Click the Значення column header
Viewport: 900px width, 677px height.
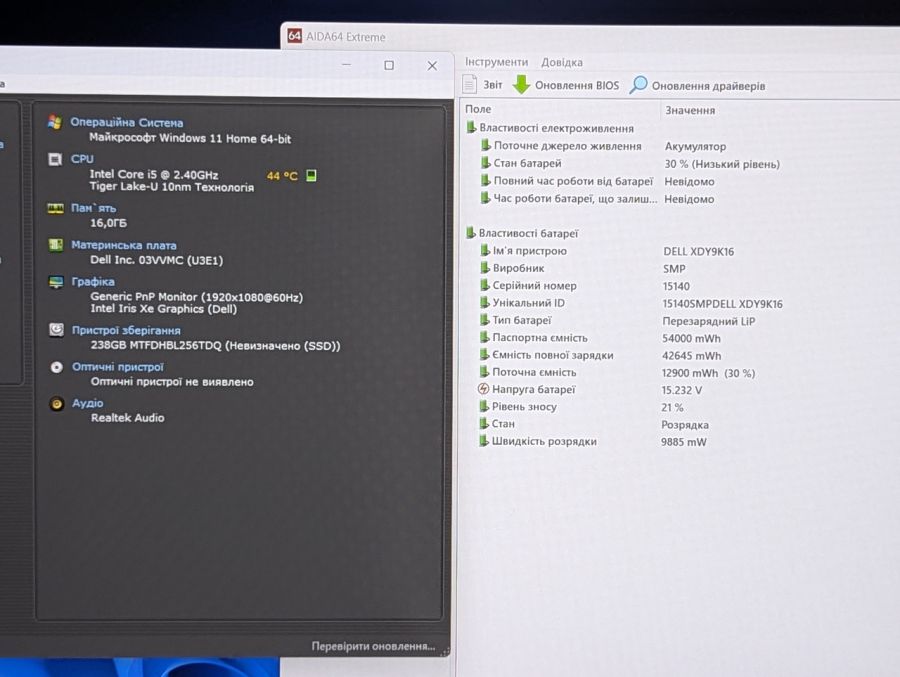[690, 110]
